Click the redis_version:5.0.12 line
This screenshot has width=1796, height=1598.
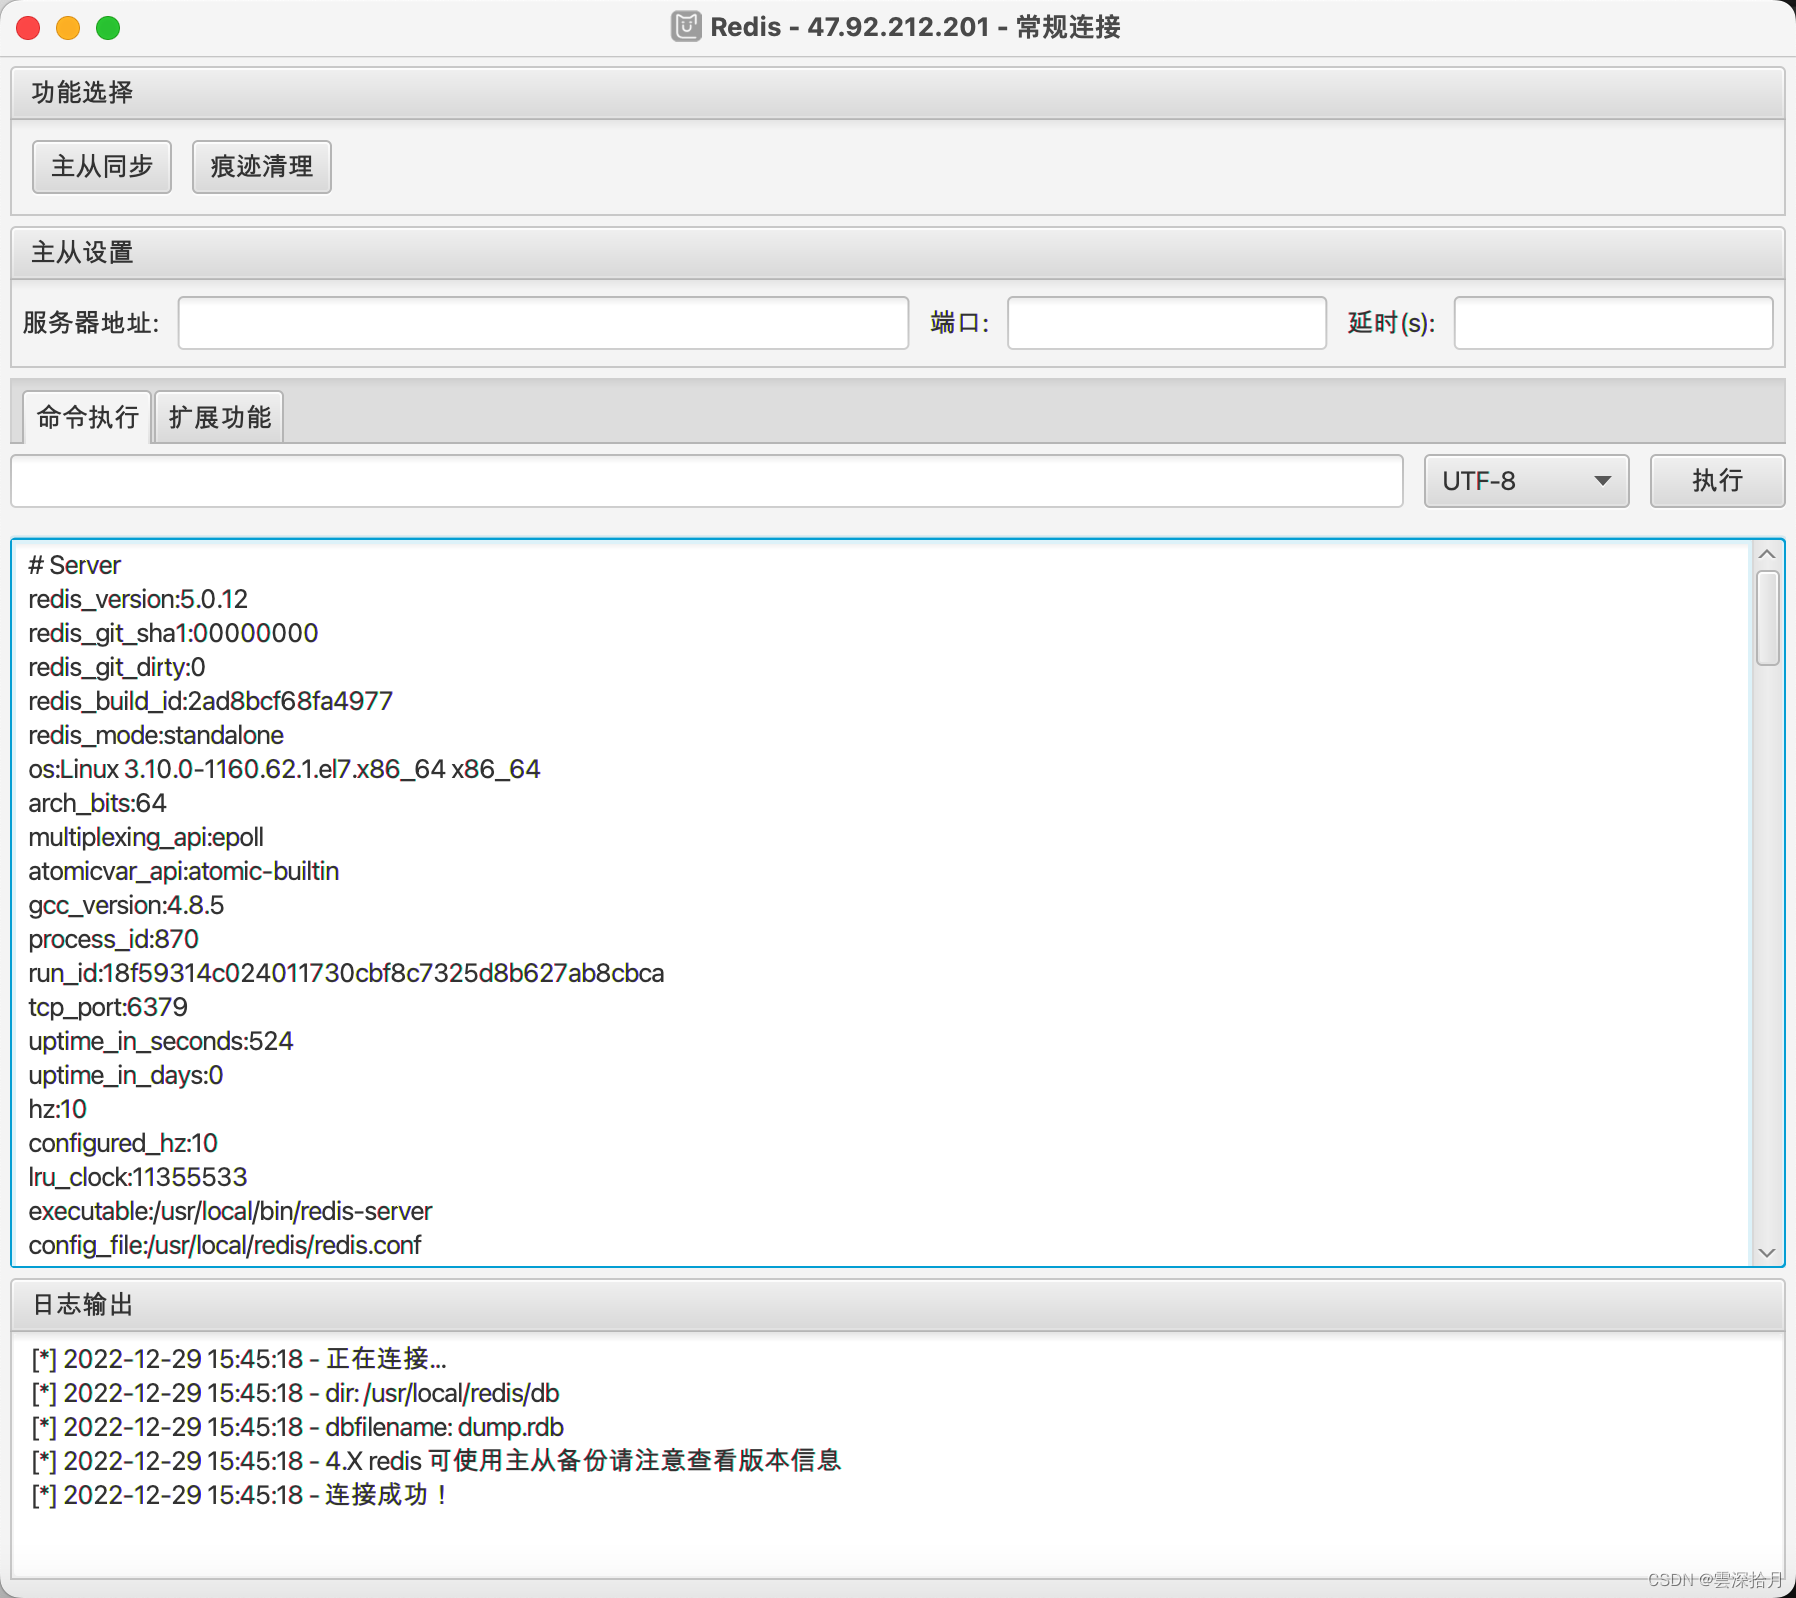[x=138, y=599]
